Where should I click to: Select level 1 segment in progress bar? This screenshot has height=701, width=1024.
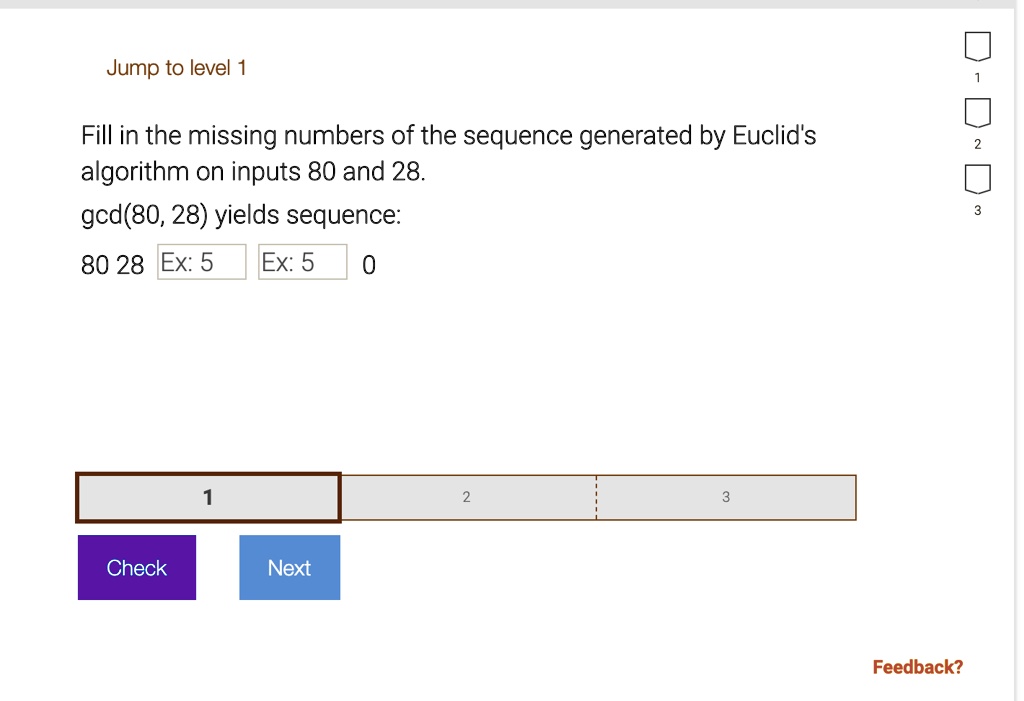tap(208, 498)
